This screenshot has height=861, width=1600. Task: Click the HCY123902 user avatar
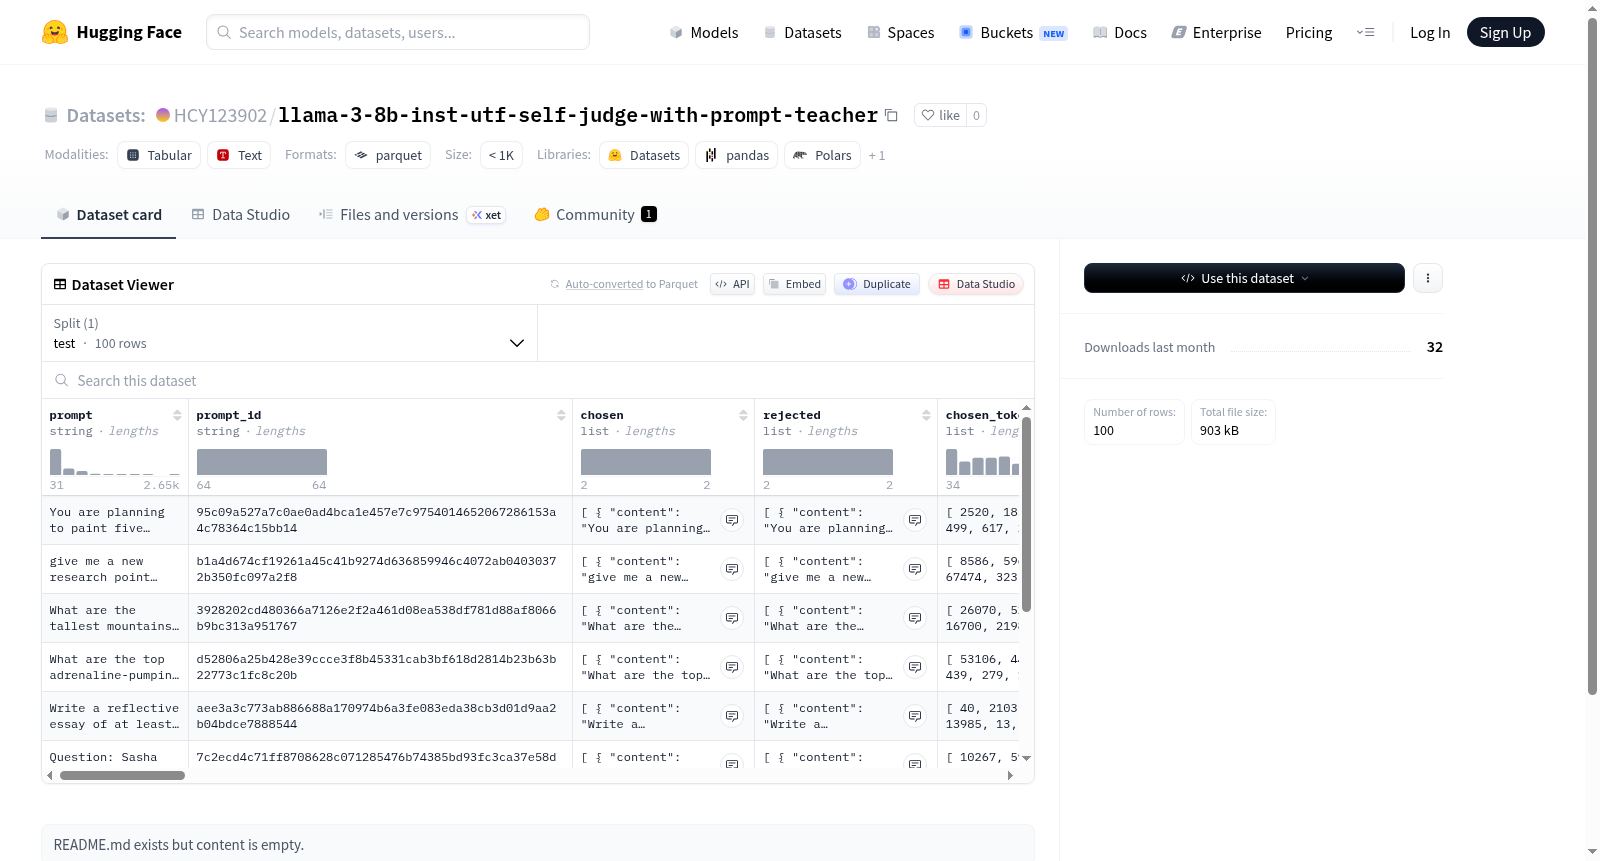163,115
